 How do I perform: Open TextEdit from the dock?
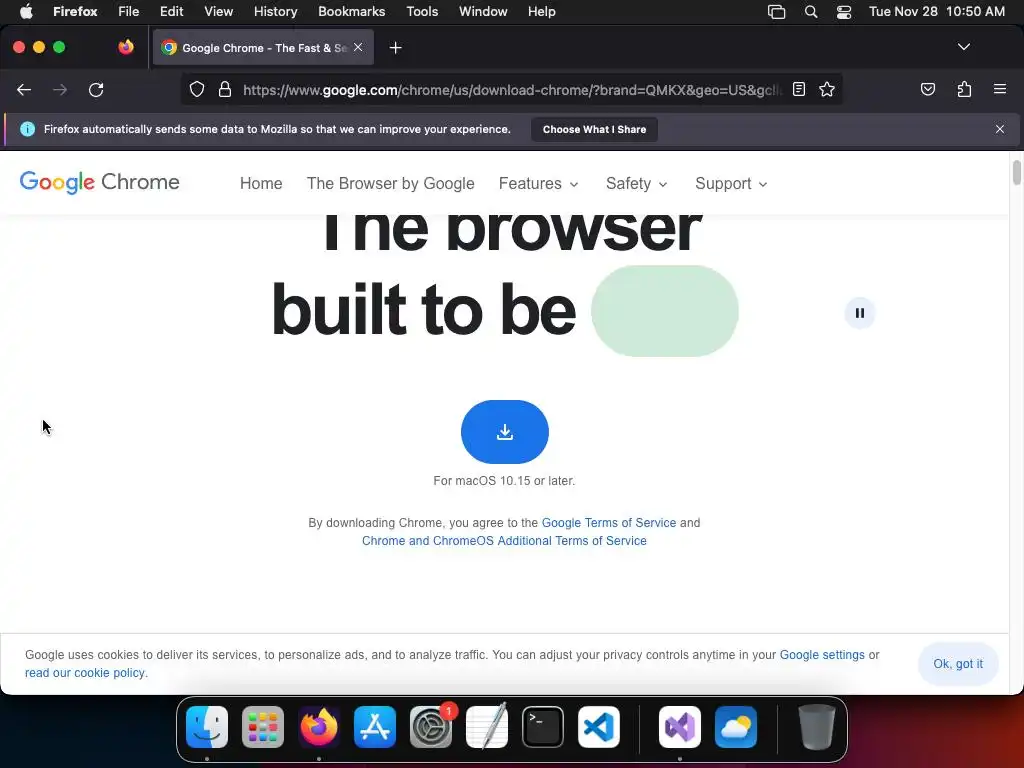pos(487,726)
